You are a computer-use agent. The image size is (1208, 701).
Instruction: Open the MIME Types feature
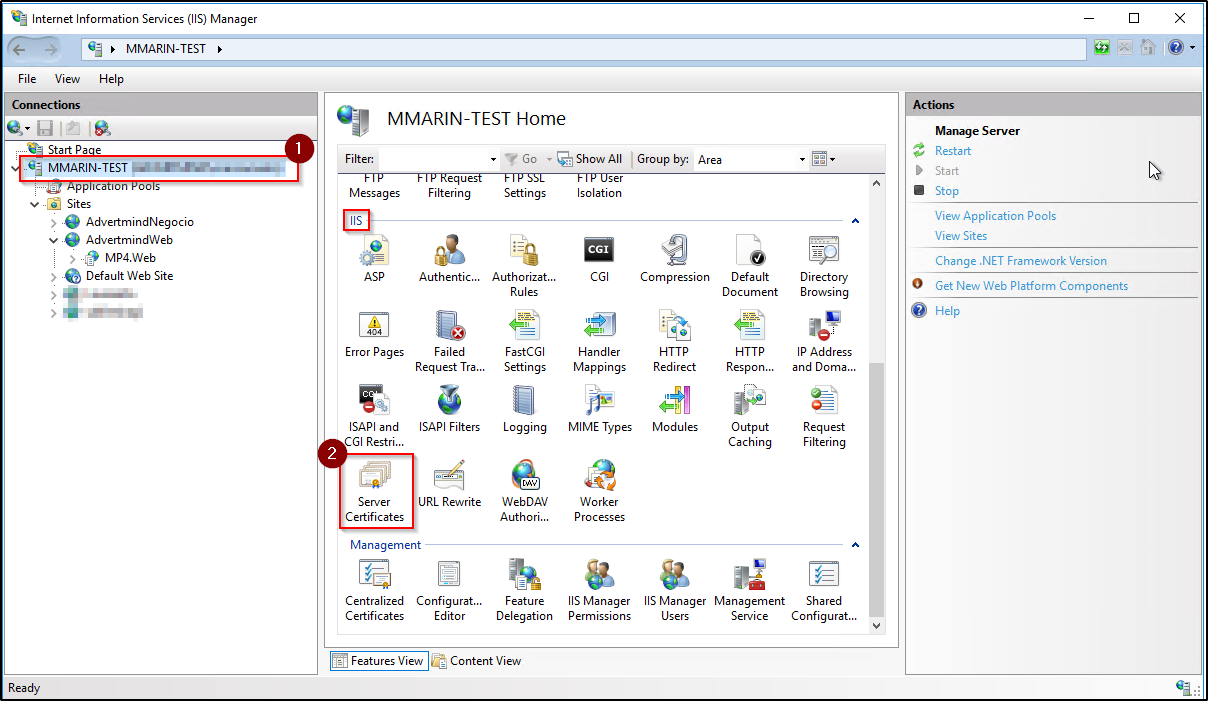(599, 409)
